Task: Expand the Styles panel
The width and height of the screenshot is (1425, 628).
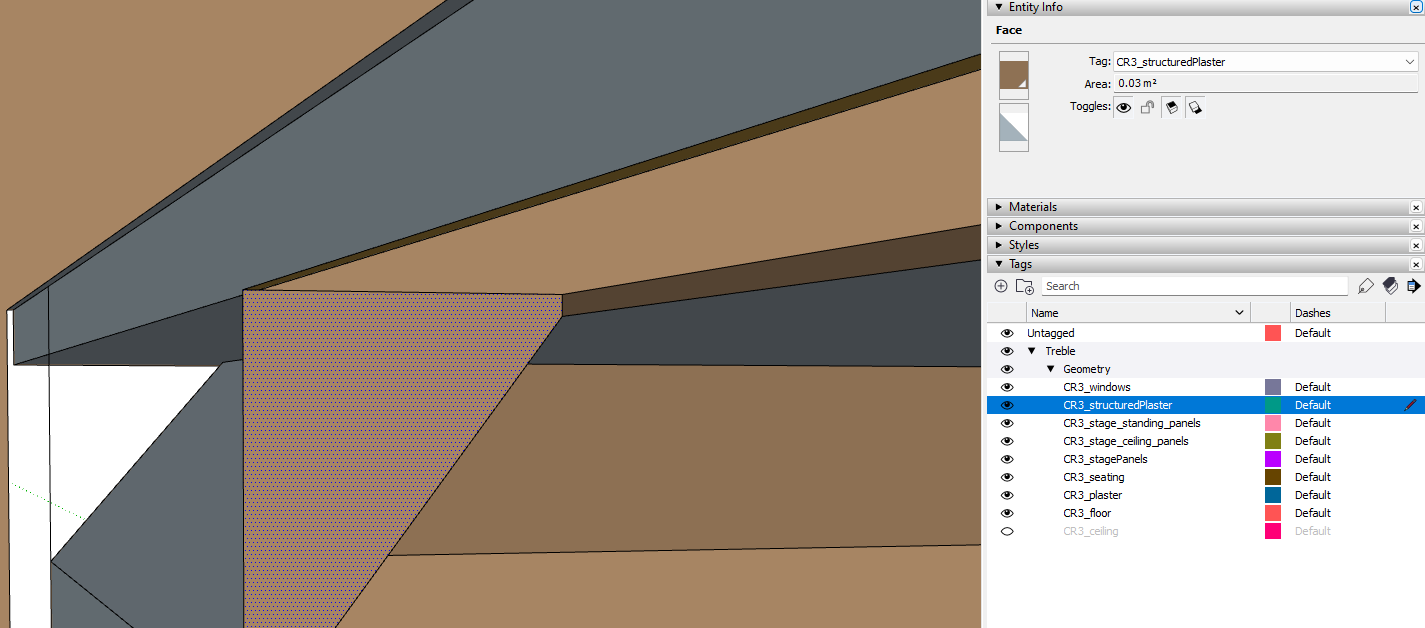Action: [x=998, y=245]
